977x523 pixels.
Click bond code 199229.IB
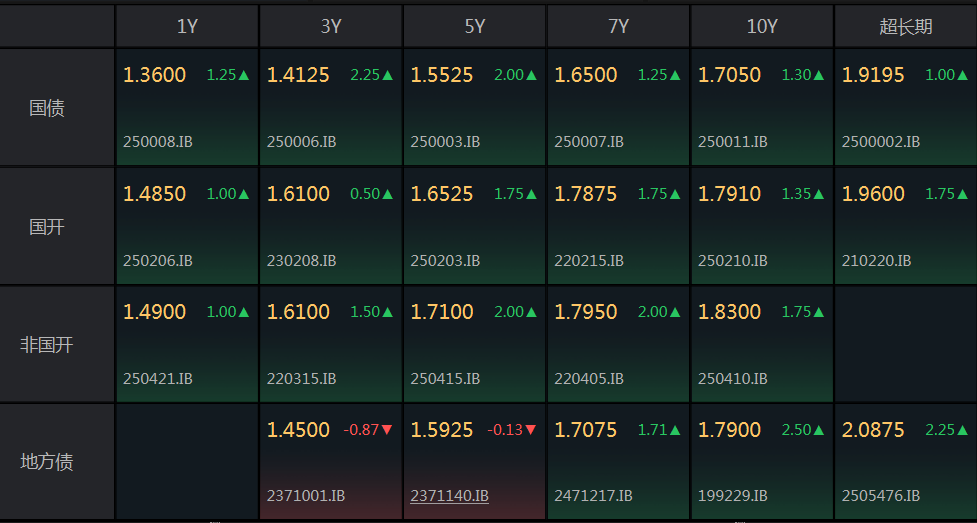[733, 496]
